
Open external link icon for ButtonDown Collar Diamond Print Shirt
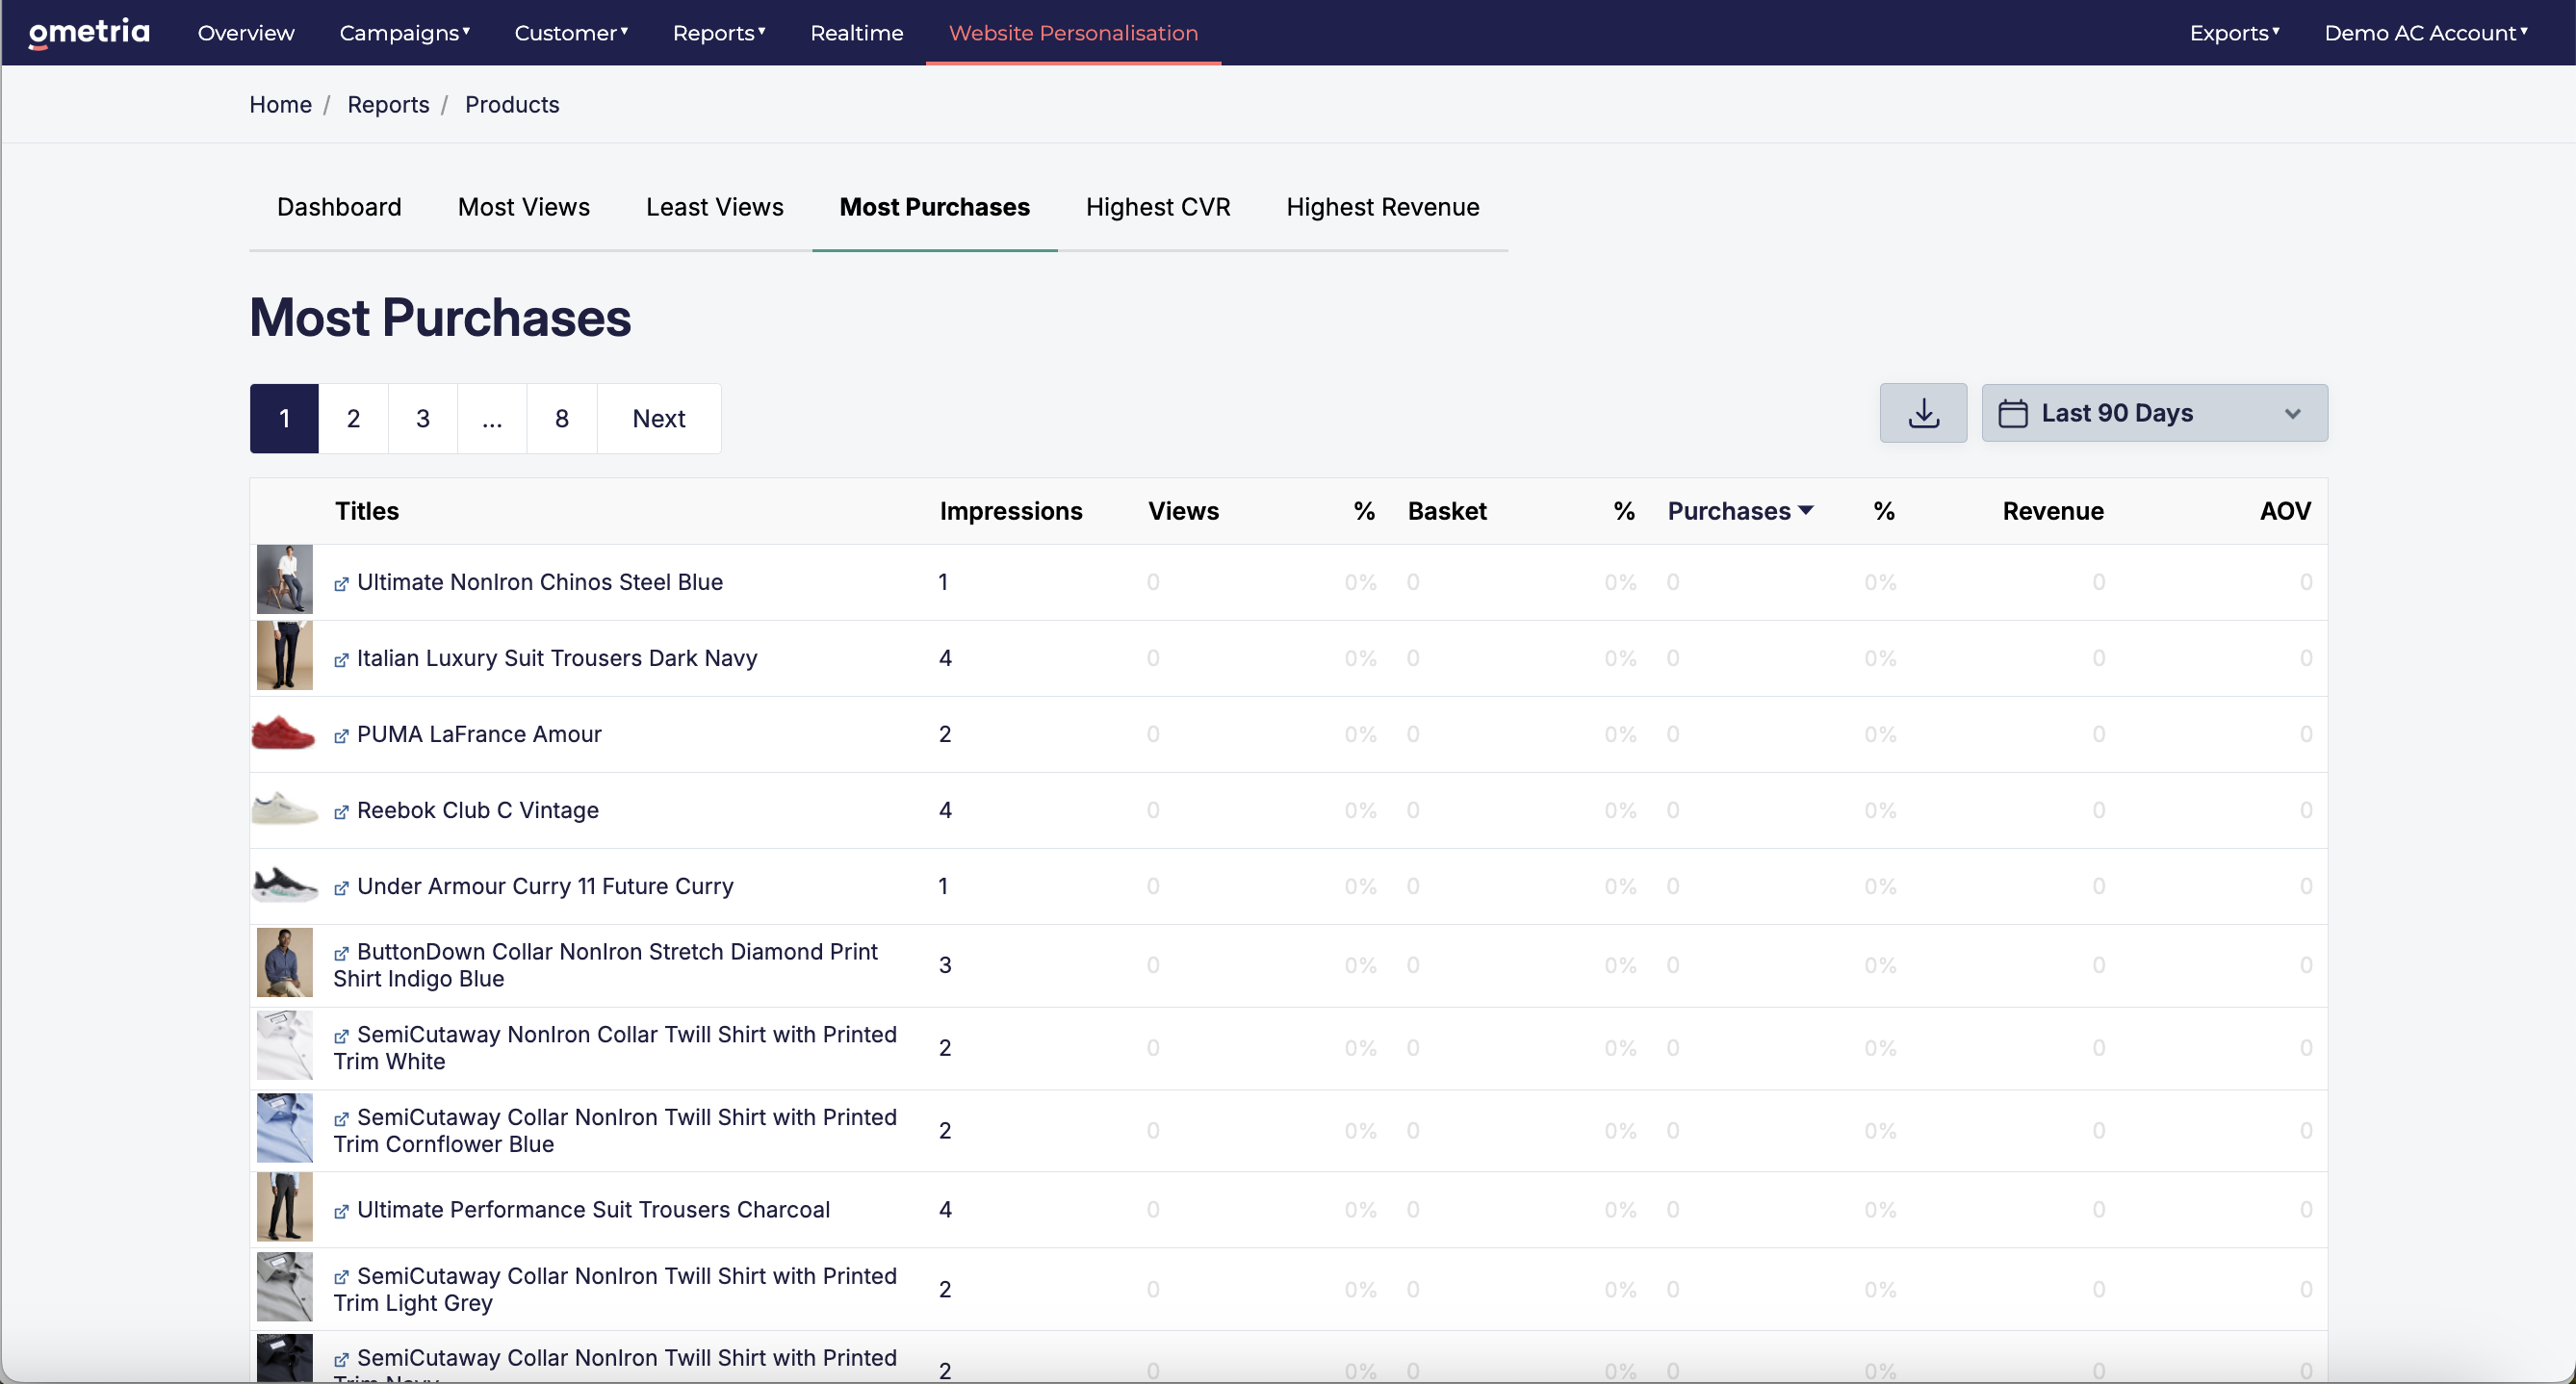[341, 954]
